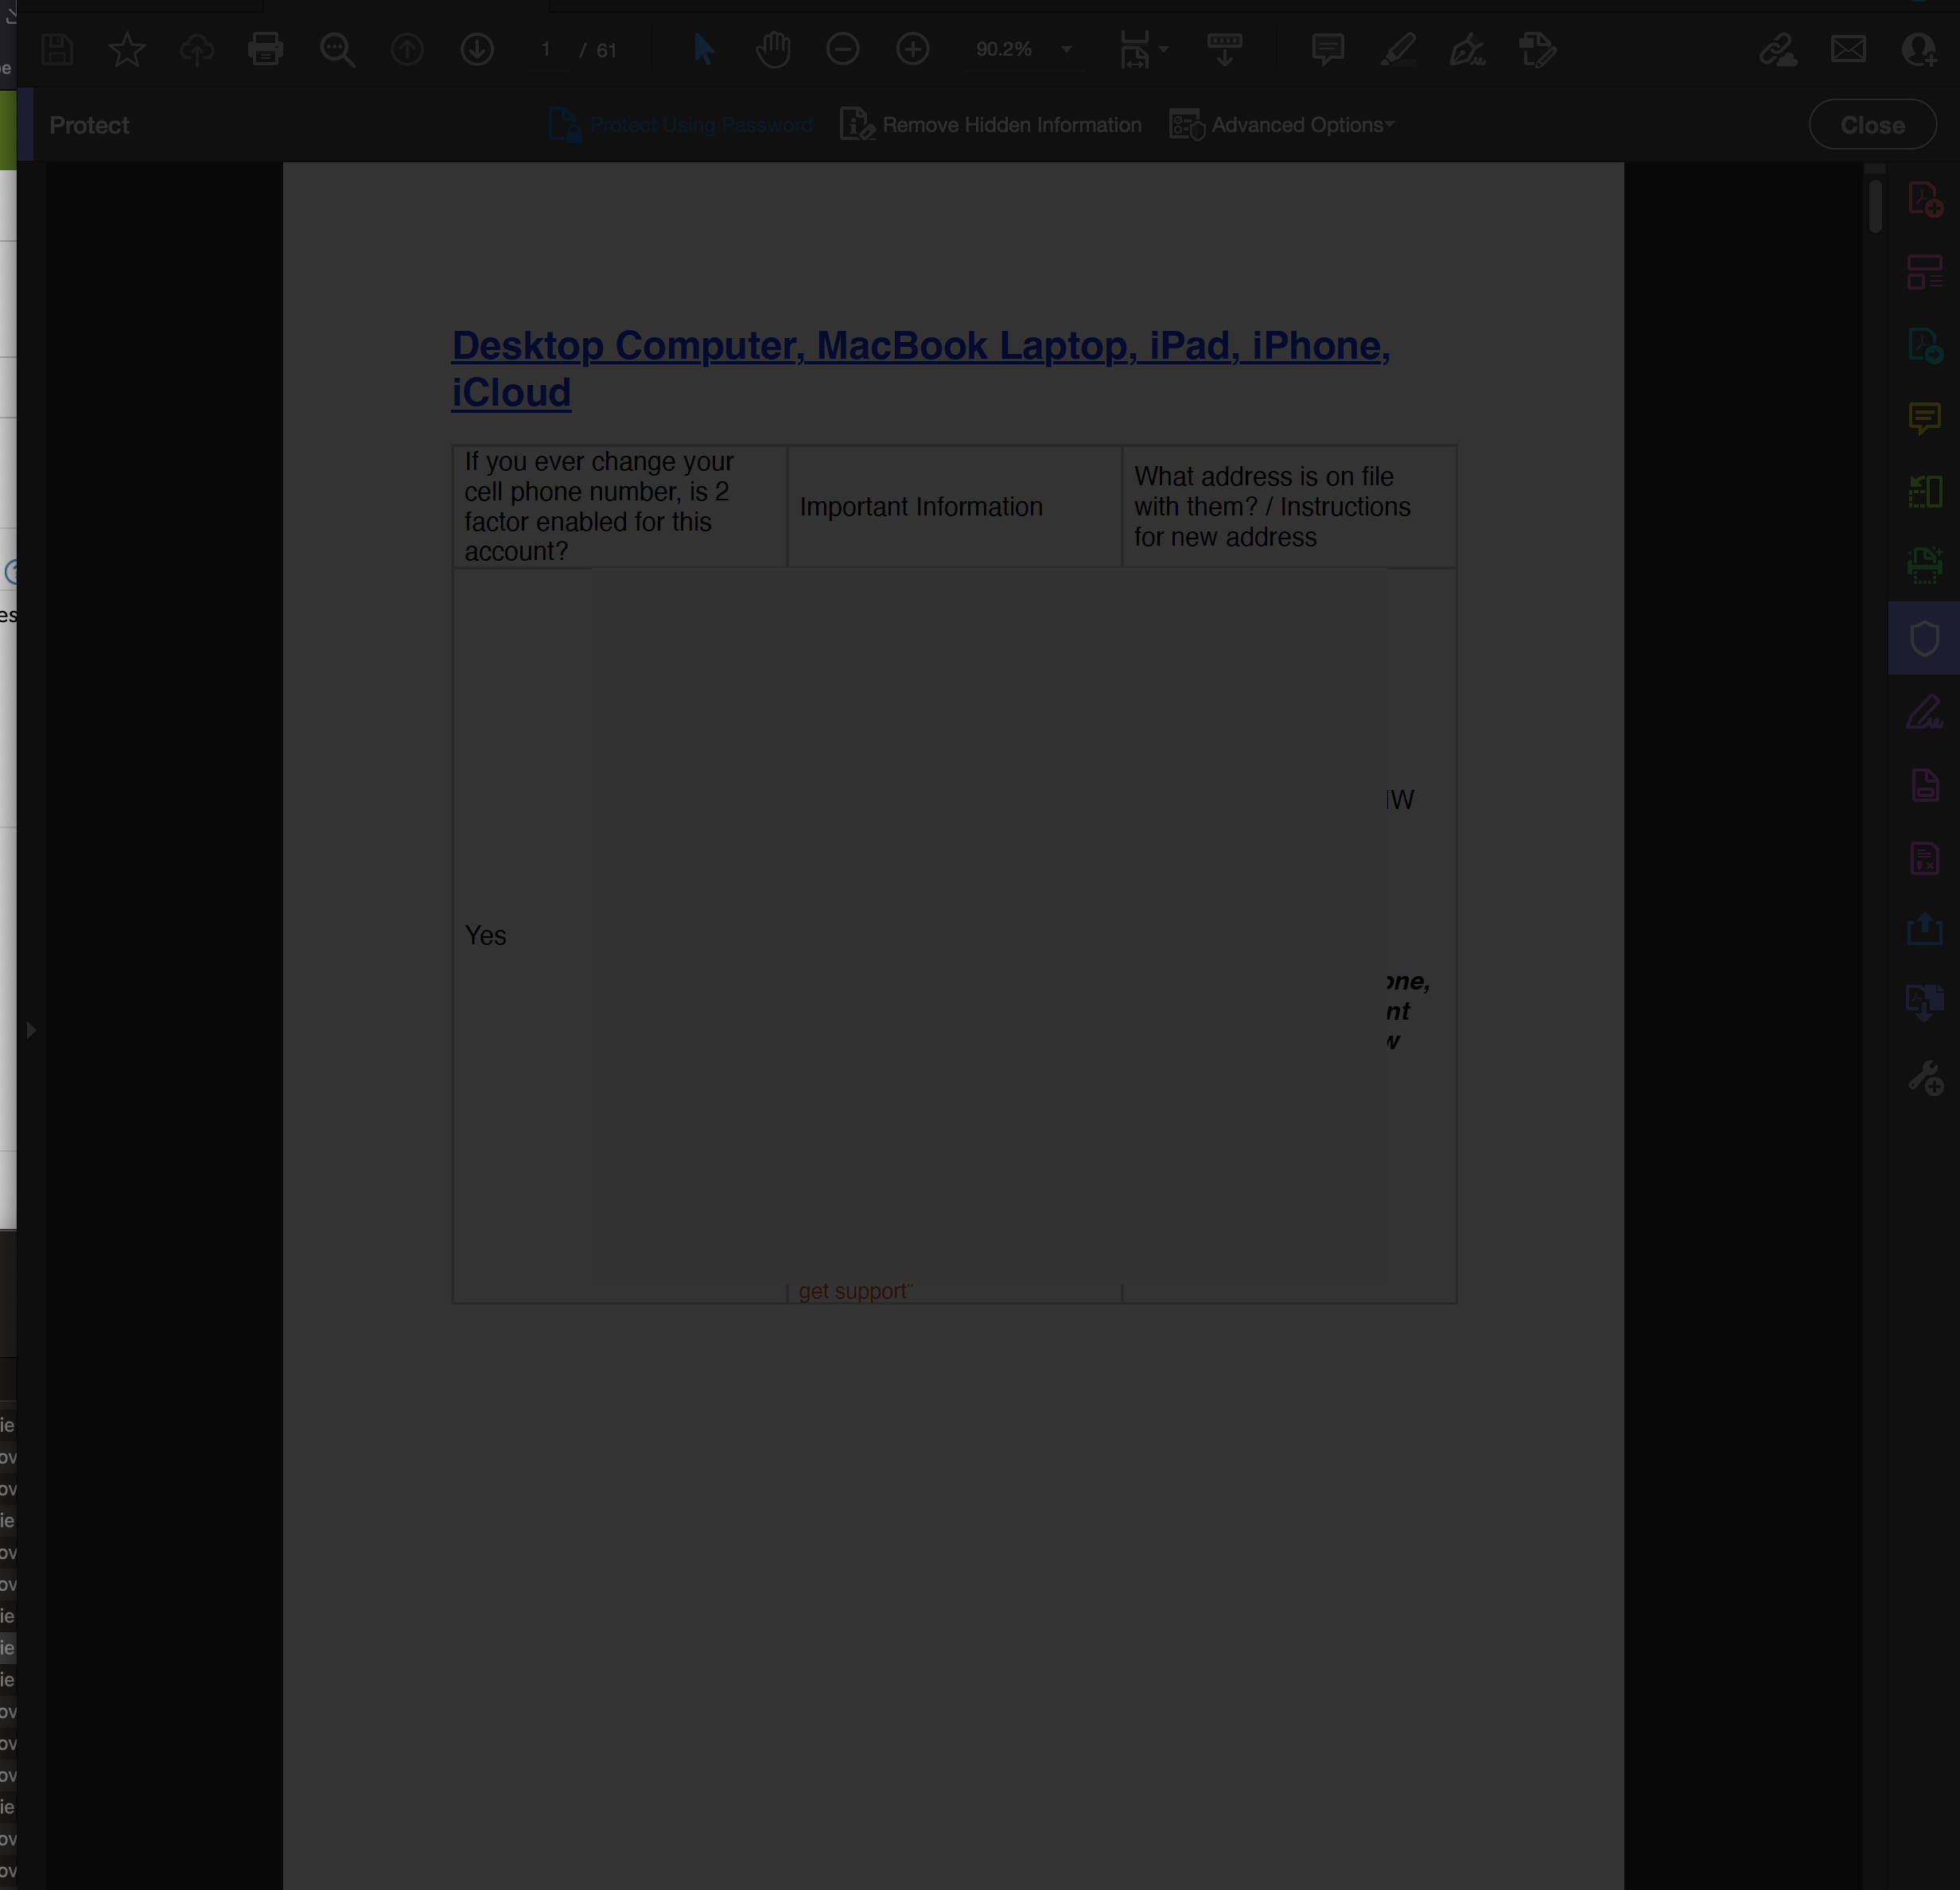Open Add Tools wrench at sidebar bottom
1960x1890 pixels.
pyautogui.click(x=1925, y=1078)
